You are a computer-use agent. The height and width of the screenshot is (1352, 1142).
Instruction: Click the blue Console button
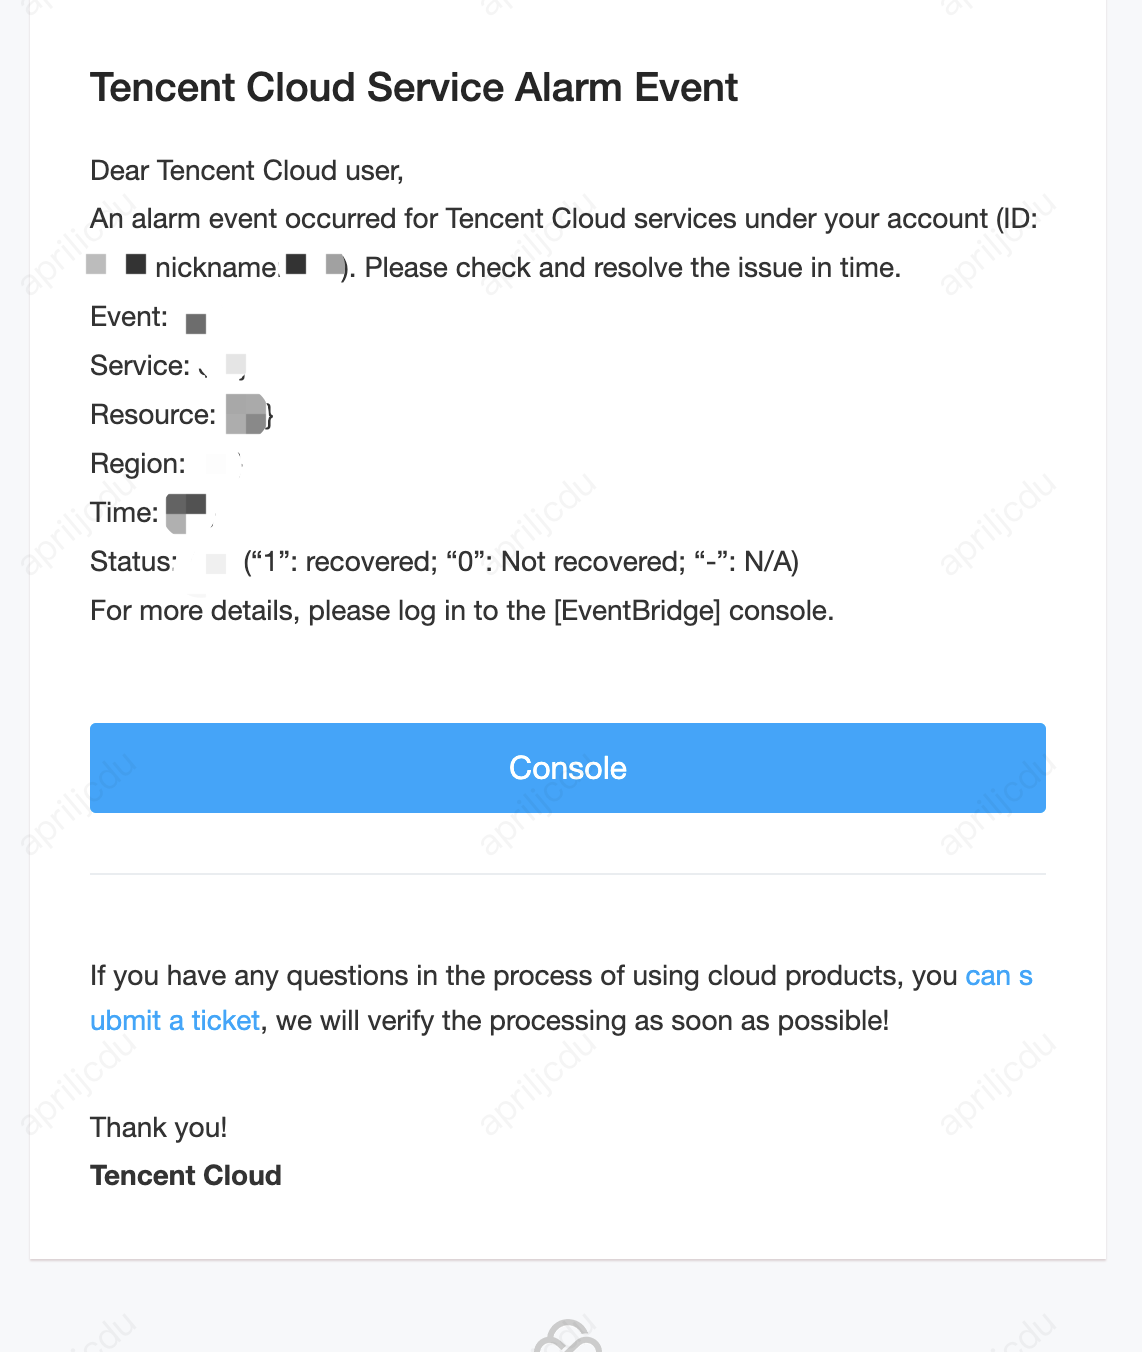(x=567, y=767)
